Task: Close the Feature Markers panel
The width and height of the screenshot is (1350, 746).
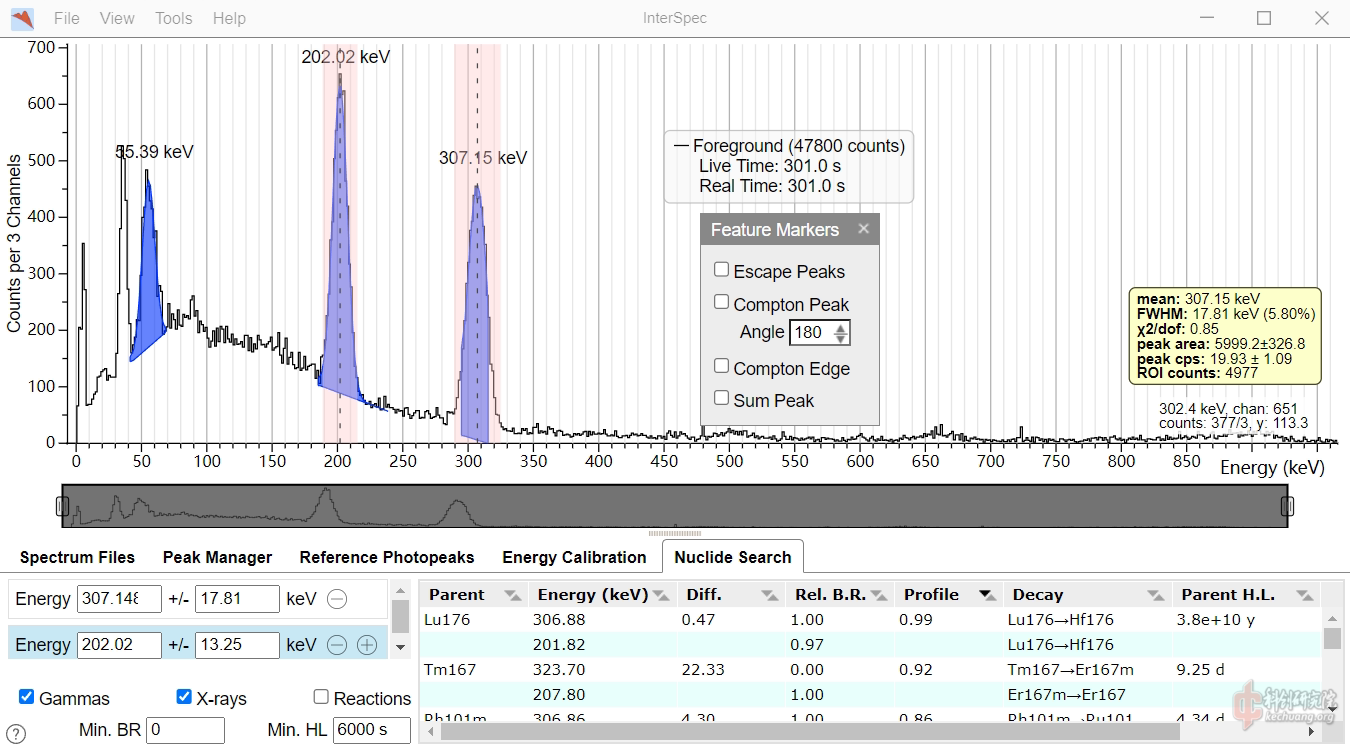Action: point(864,229)
